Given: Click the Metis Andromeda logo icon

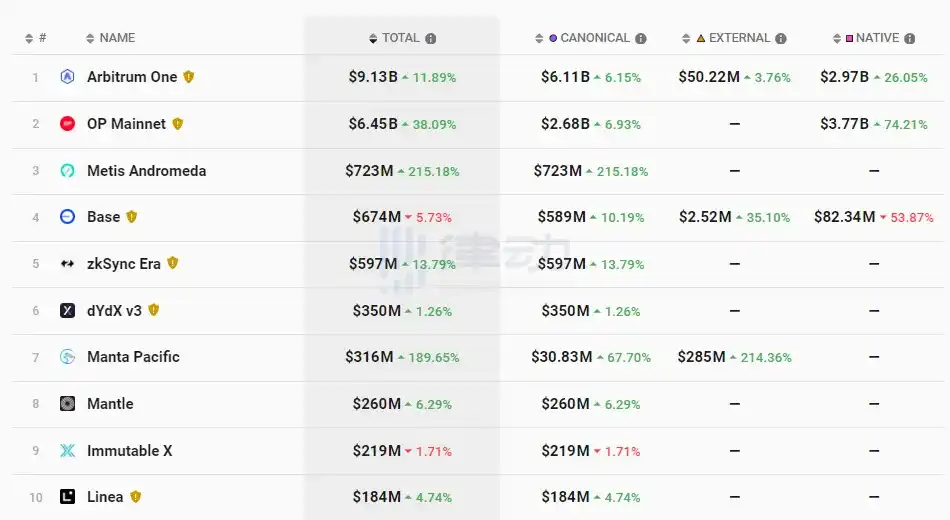Looking at the screenshot, I should 68,171.
